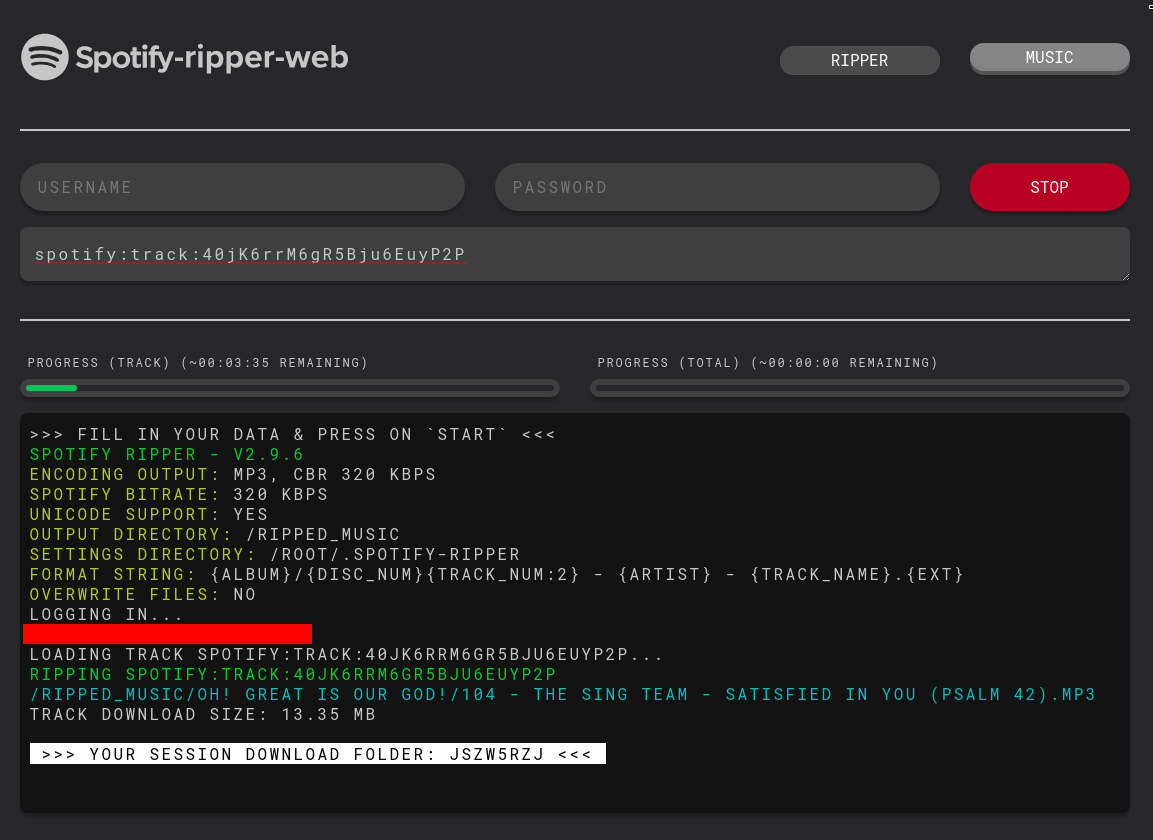Click the red STOP button
Viewport: 1153px width, 840px height.
pos(1049,187)
